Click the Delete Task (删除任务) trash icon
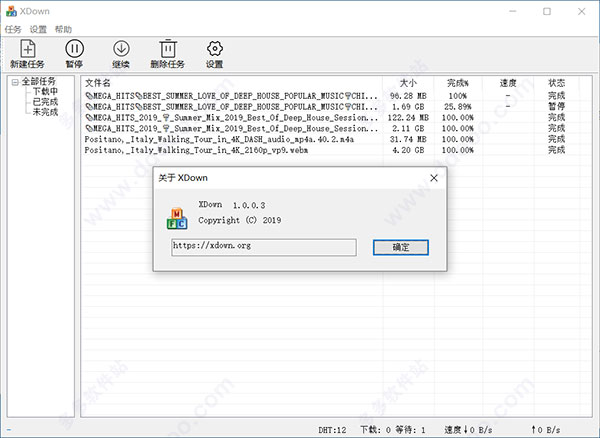 click(x=168, y=49)
